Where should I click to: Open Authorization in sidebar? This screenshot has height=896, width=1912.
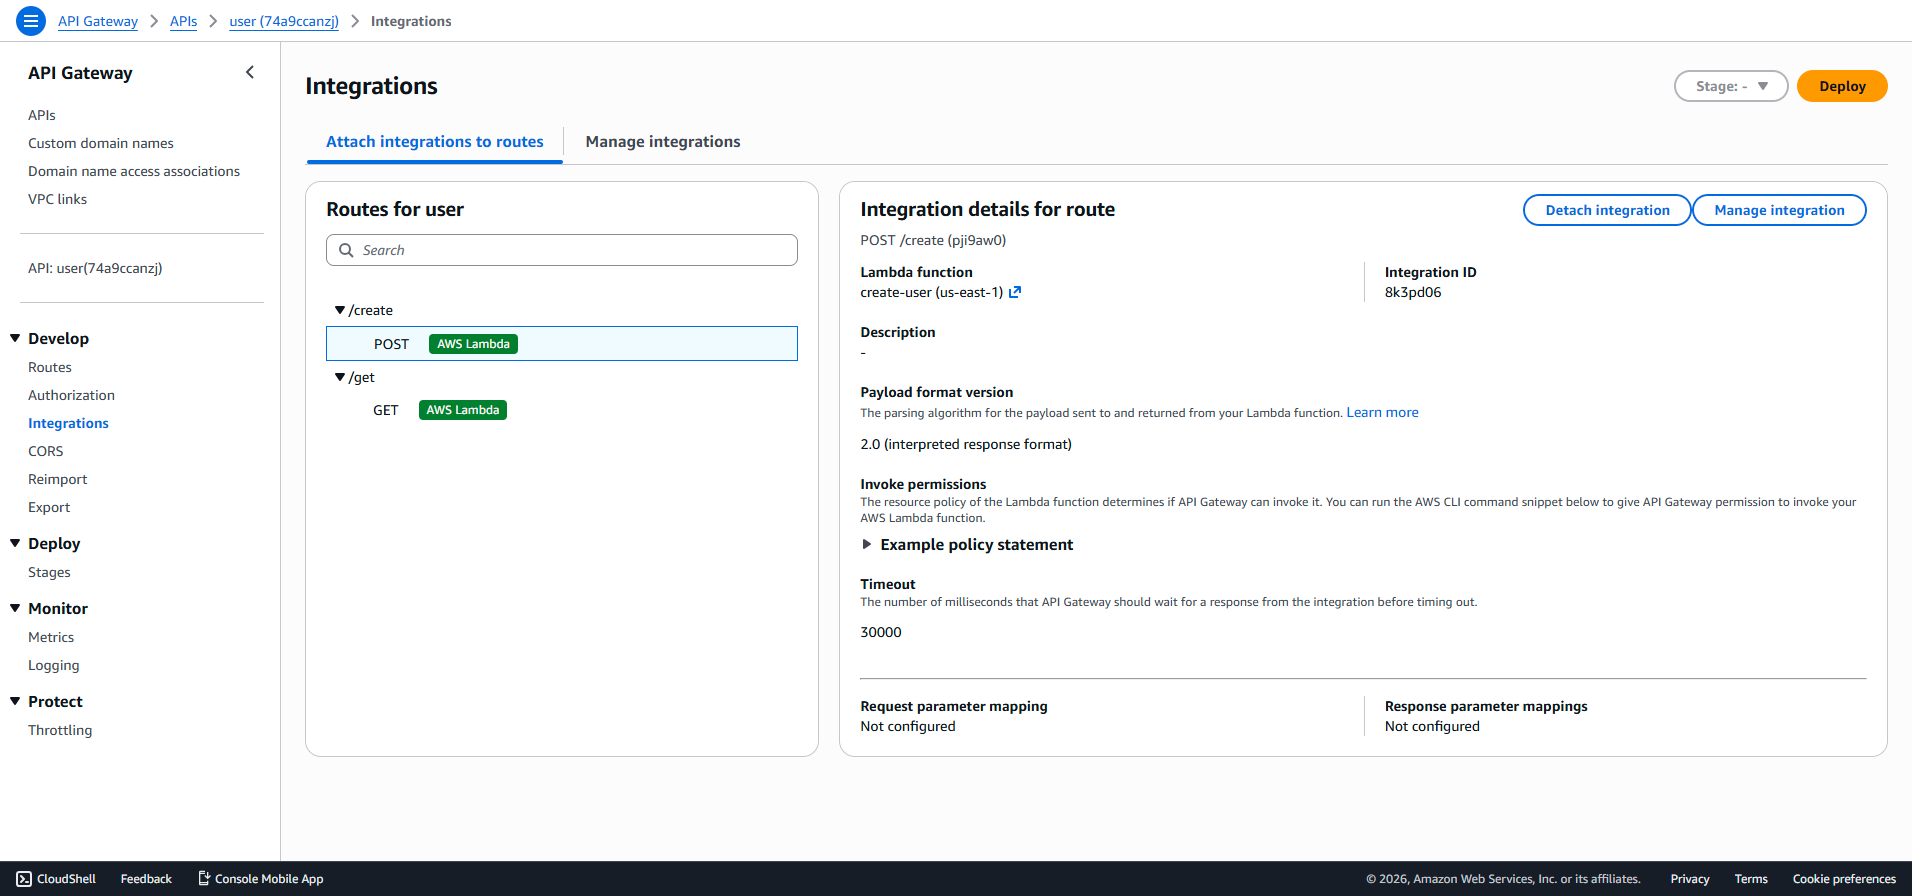pos(71,395)
